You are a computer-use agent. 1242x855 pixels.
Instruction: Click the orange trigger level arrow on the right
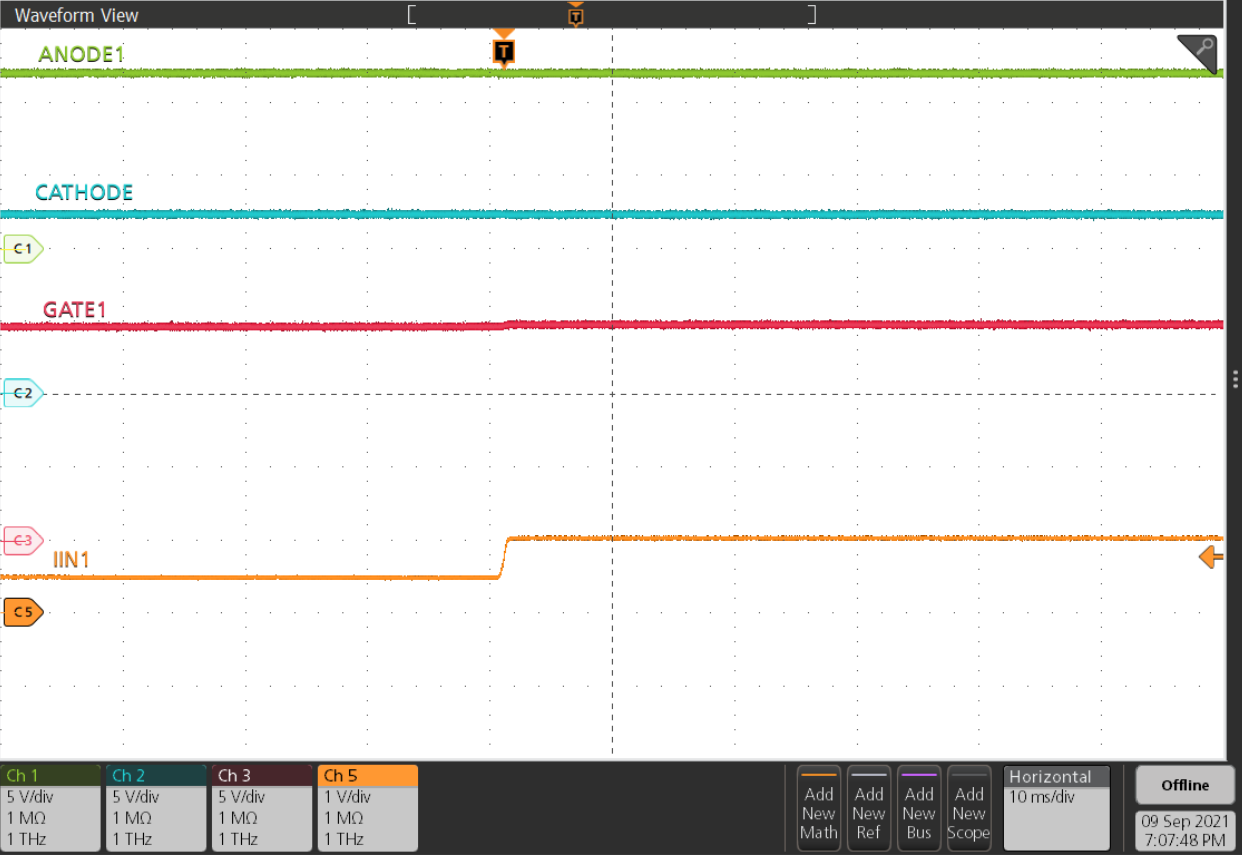[1211, 557]
